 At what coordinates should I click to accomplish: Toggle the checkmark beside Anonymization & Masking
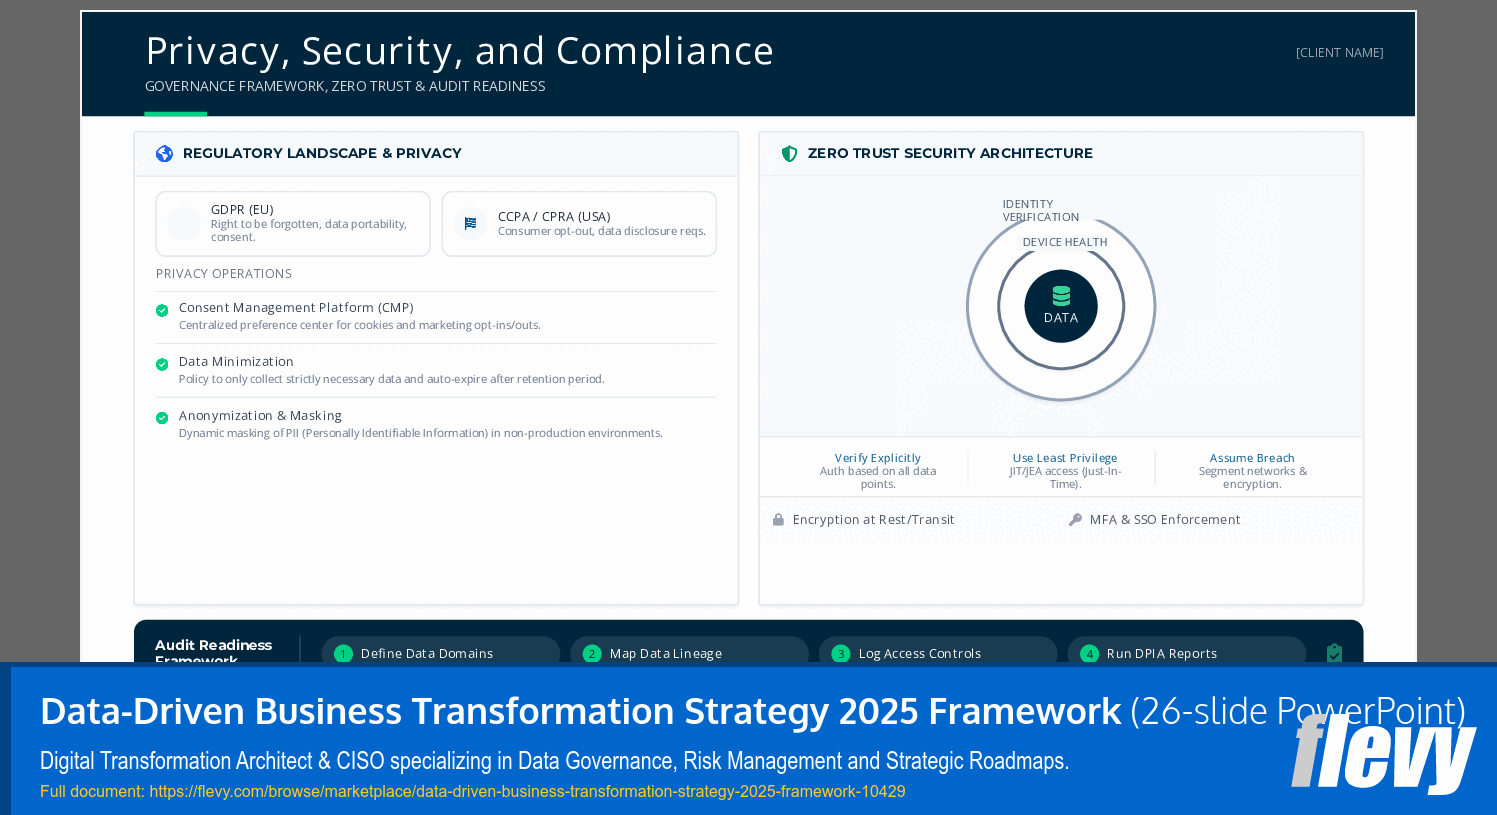pyautogui.click(x=162, y=418)
